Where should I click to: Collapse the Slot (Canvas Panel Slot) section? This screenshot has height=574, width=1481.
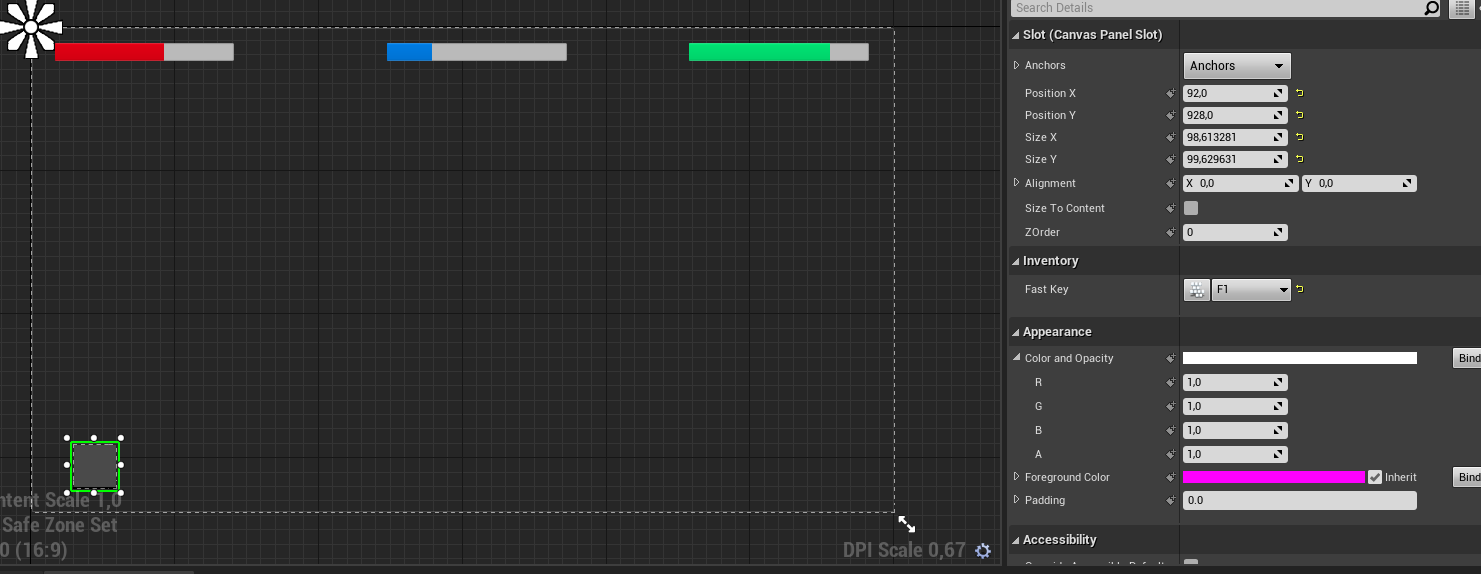pyautogui.click(x=1016, y=35)
